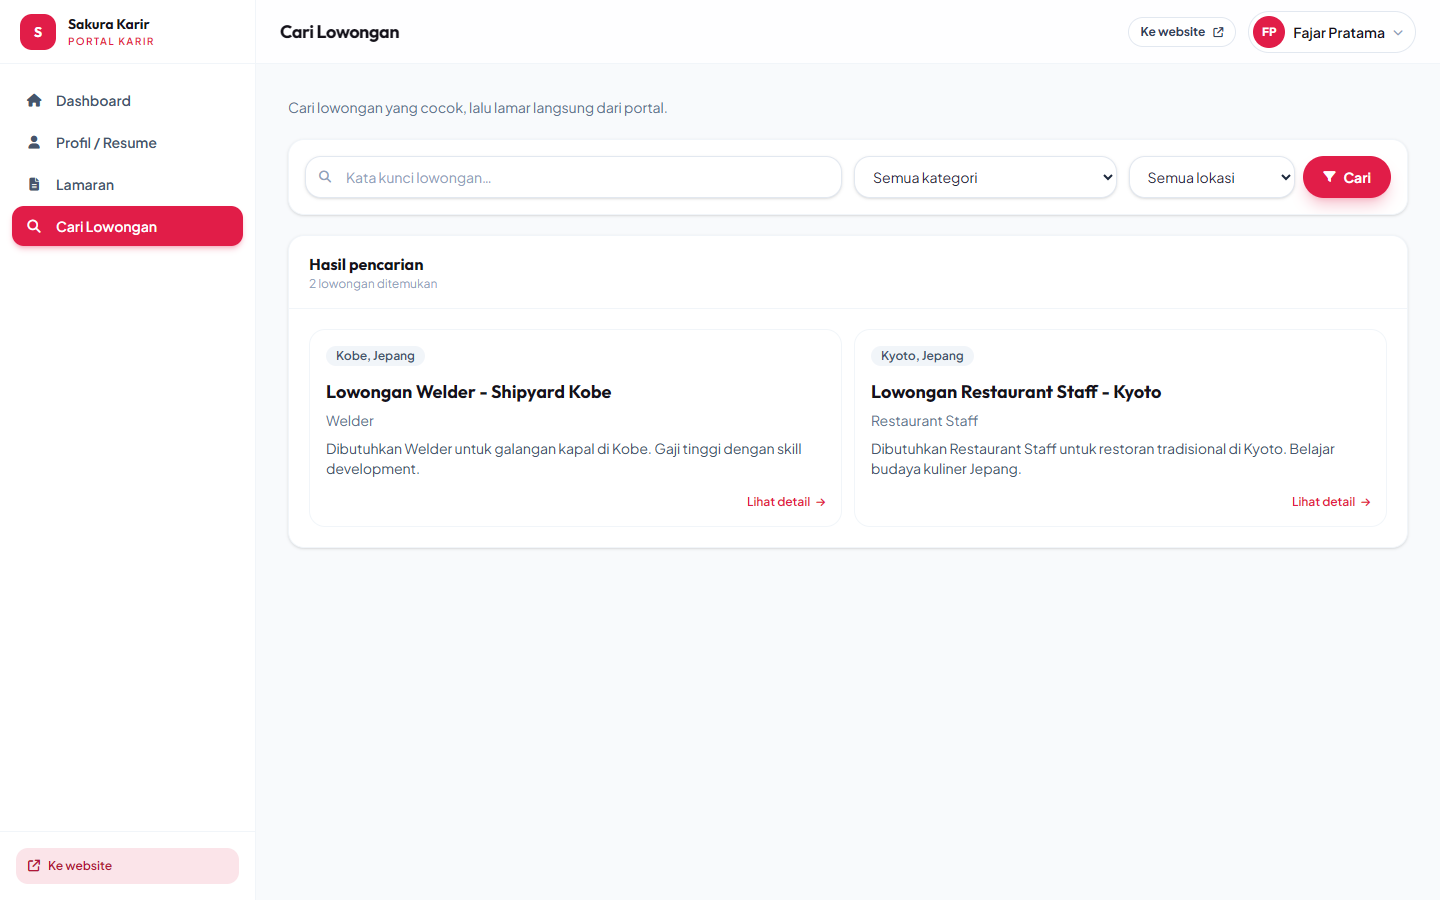Click the Fajar Pratama name label
Viewport: 1440px width, 900px height.
click(x=1339, y=33)
